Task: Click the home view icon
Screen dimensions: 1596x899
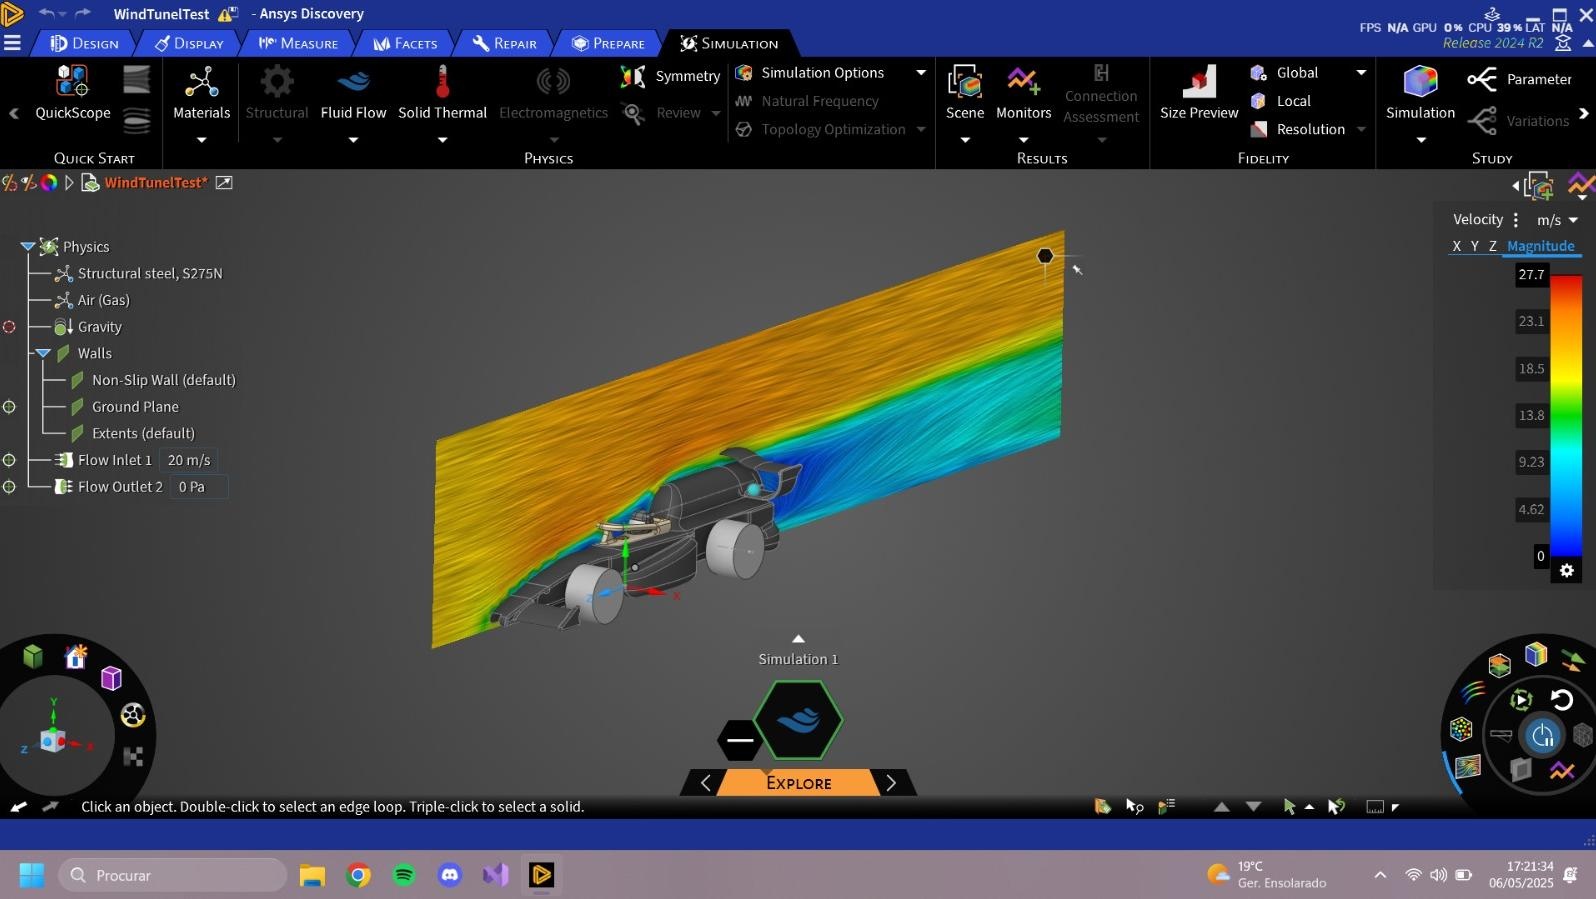Action: (76, 656)
